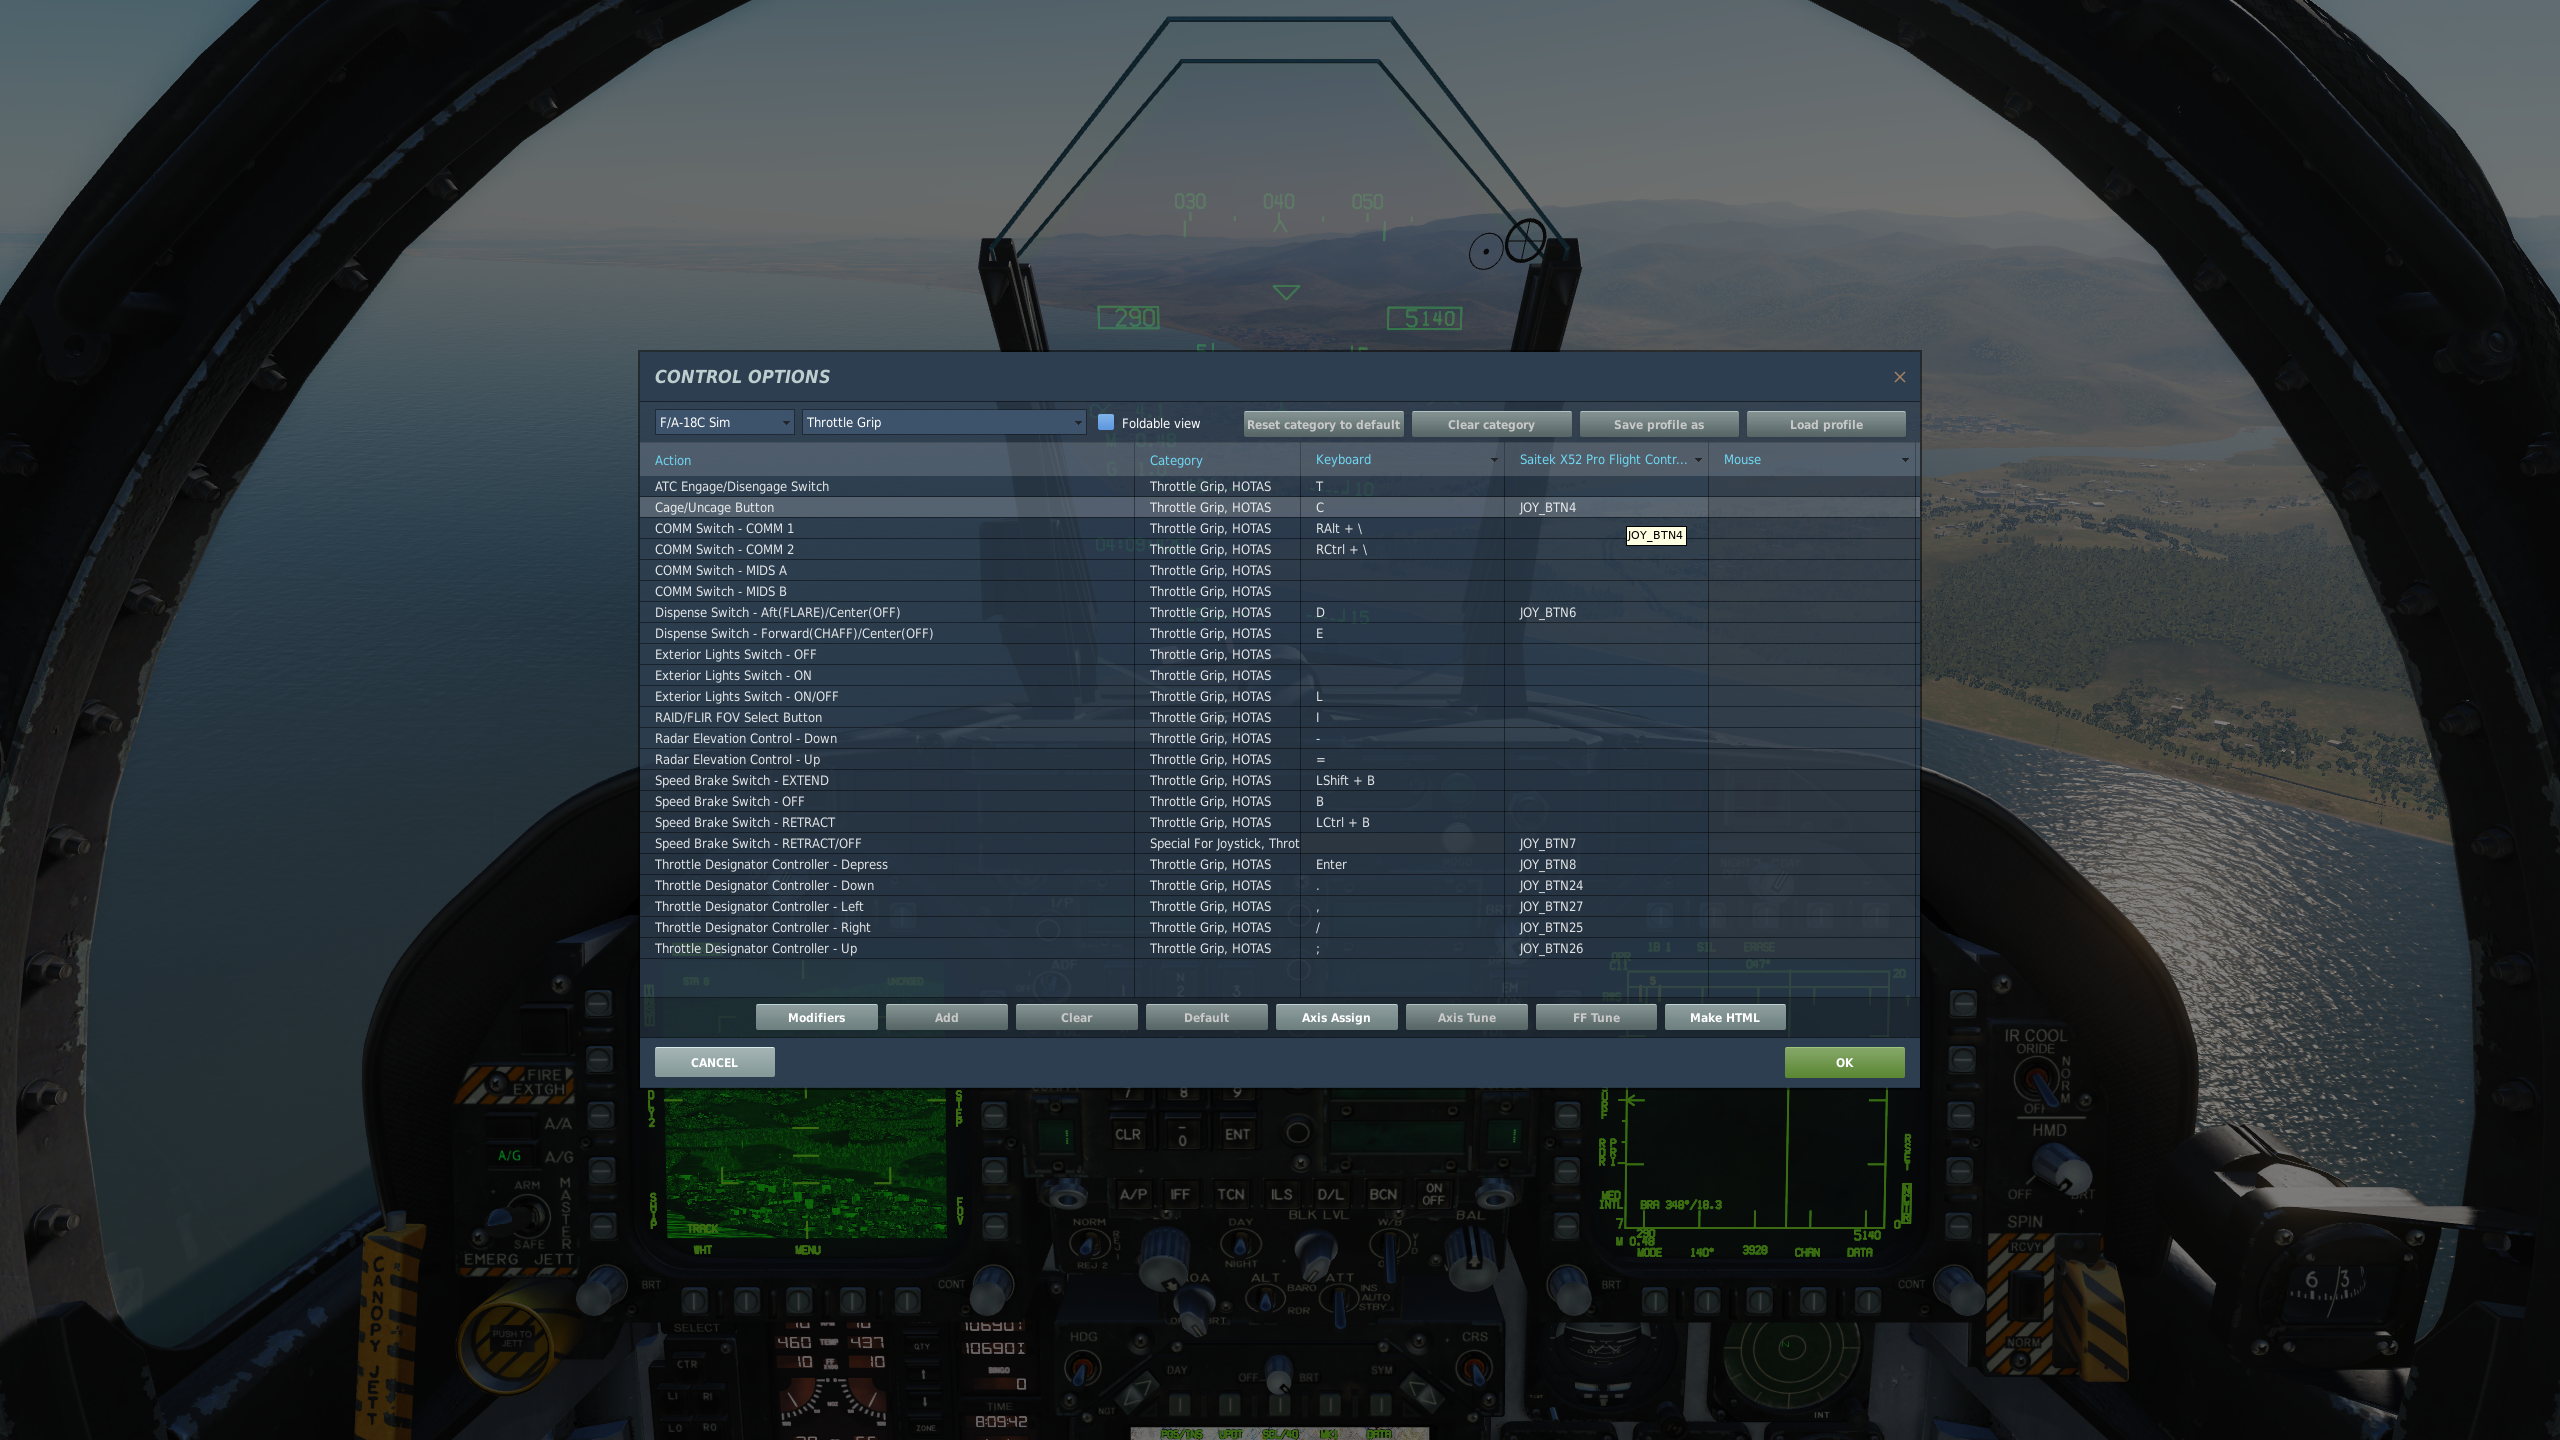The height and width of the screenshot is (1440, 2560).
Task: Click the JOY_BTN7 joystick binding cell
Action: pos(1606,843)
